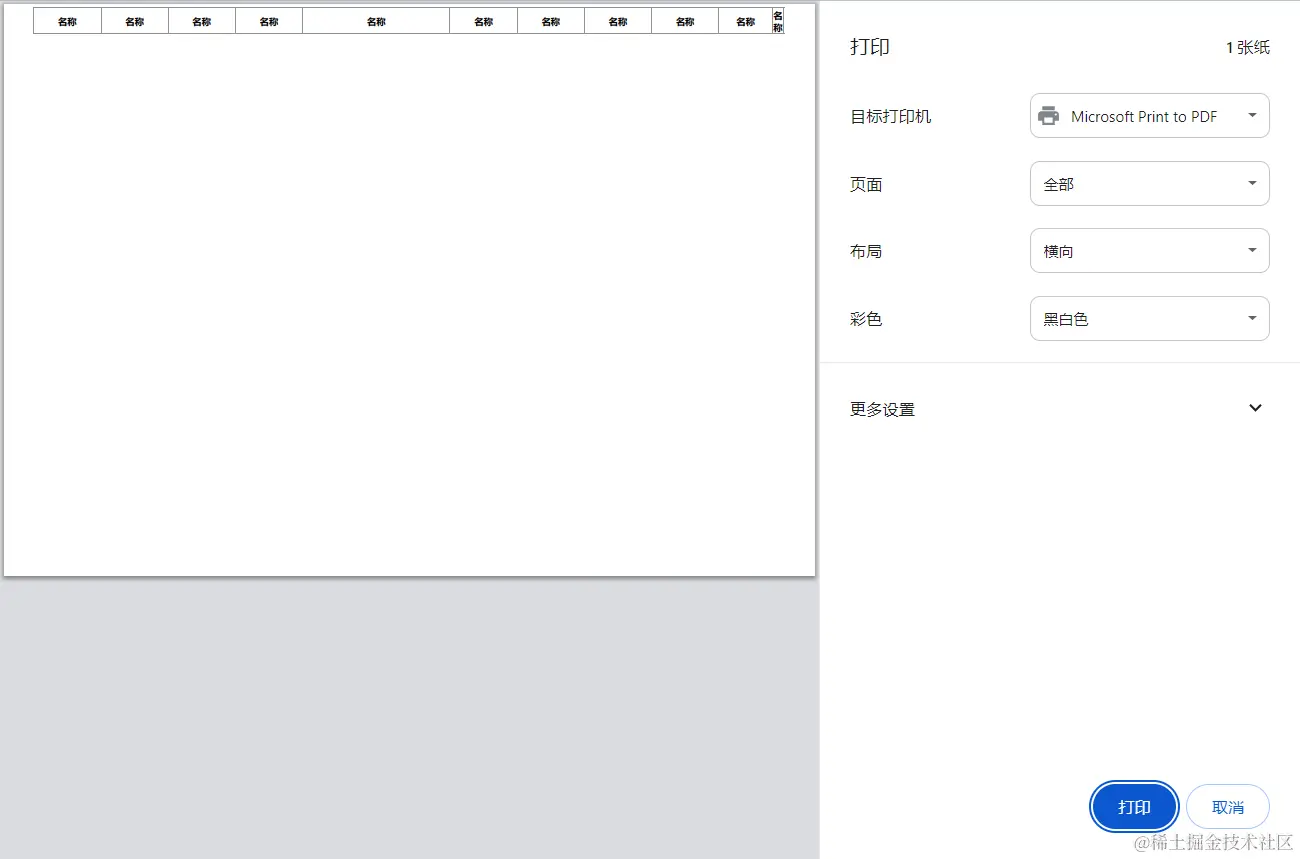The width and height of the screenshot is (1300, 859).
Task: Open the Microsoft Print to PDF destination dropdown
Action: [x=1150, y=116]
